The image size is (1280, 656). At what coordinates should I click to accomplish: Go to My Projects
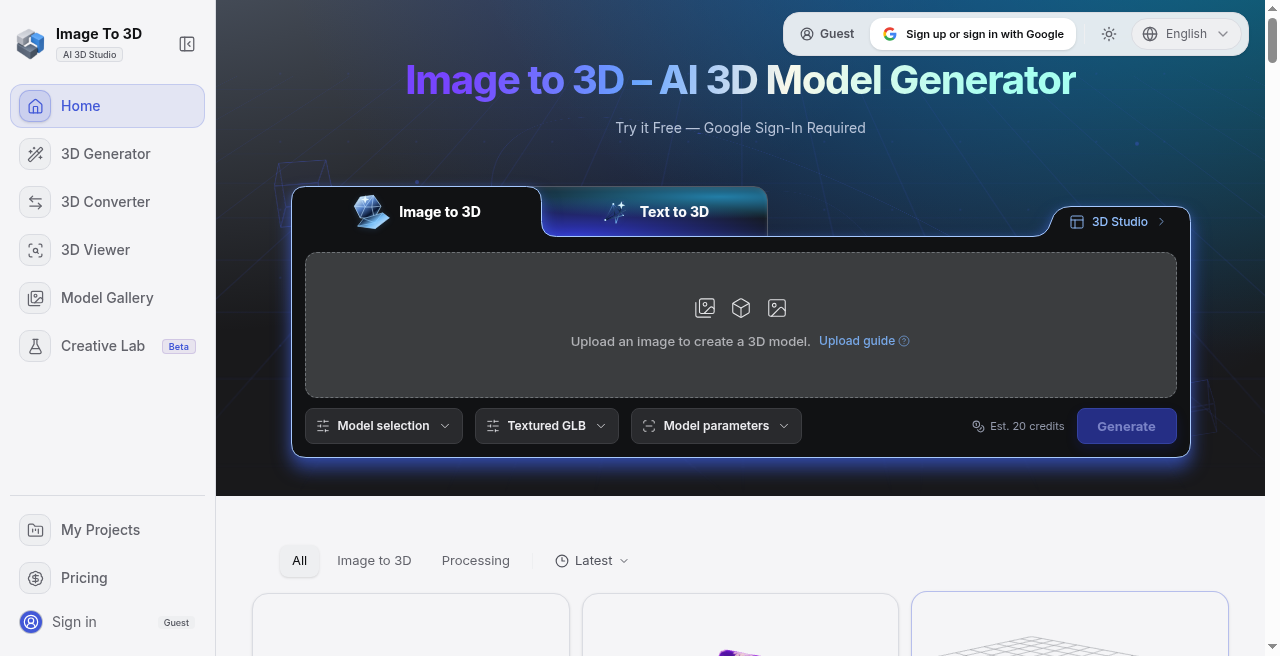(108, 530)
